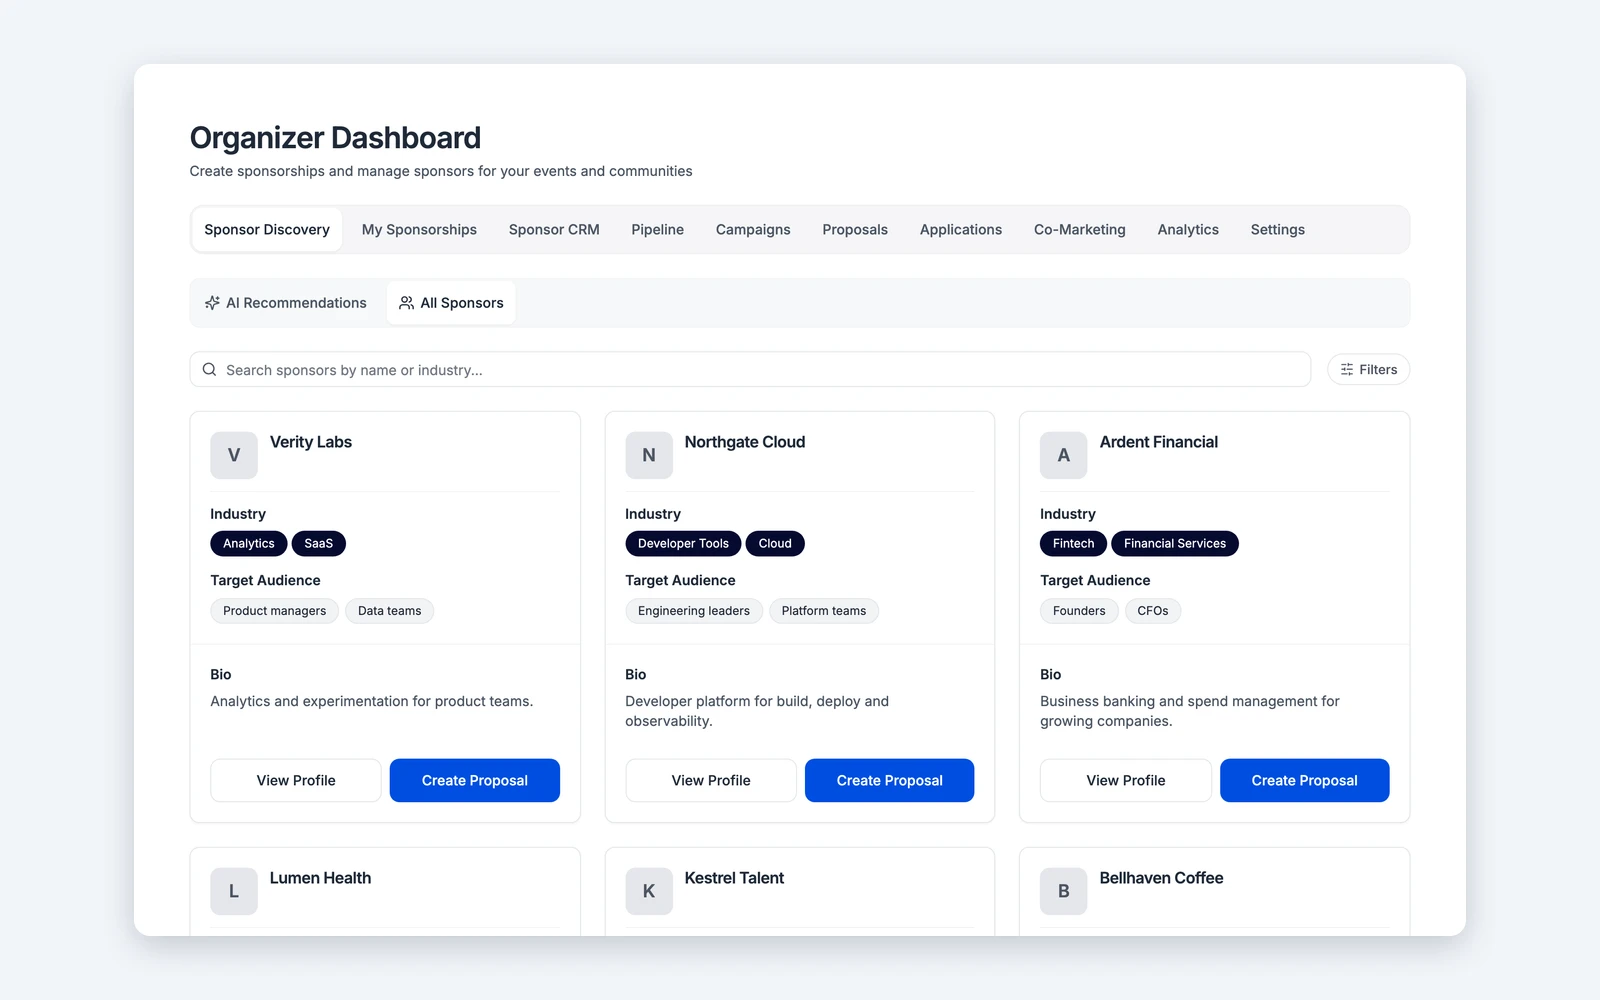Click the Cloud industry tag

pyautogui.click(x=775, y=544)
